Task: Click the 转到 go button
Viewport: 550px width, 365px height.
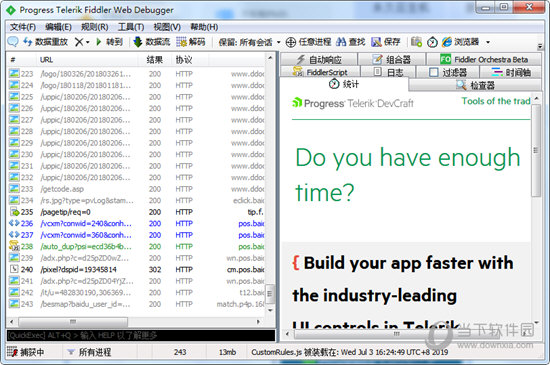Action: click(109, 42)
